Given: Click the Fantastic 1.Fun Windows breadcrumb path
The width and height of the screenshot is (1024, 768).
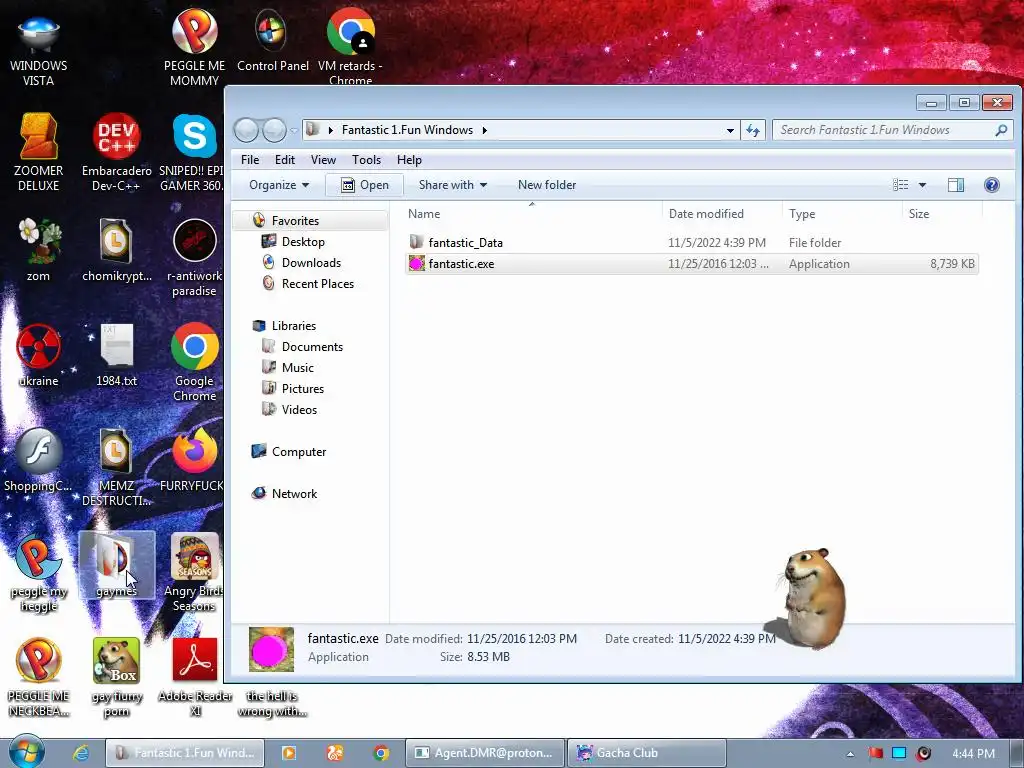Looking at the screenshot, I should [x=407, y=130].
